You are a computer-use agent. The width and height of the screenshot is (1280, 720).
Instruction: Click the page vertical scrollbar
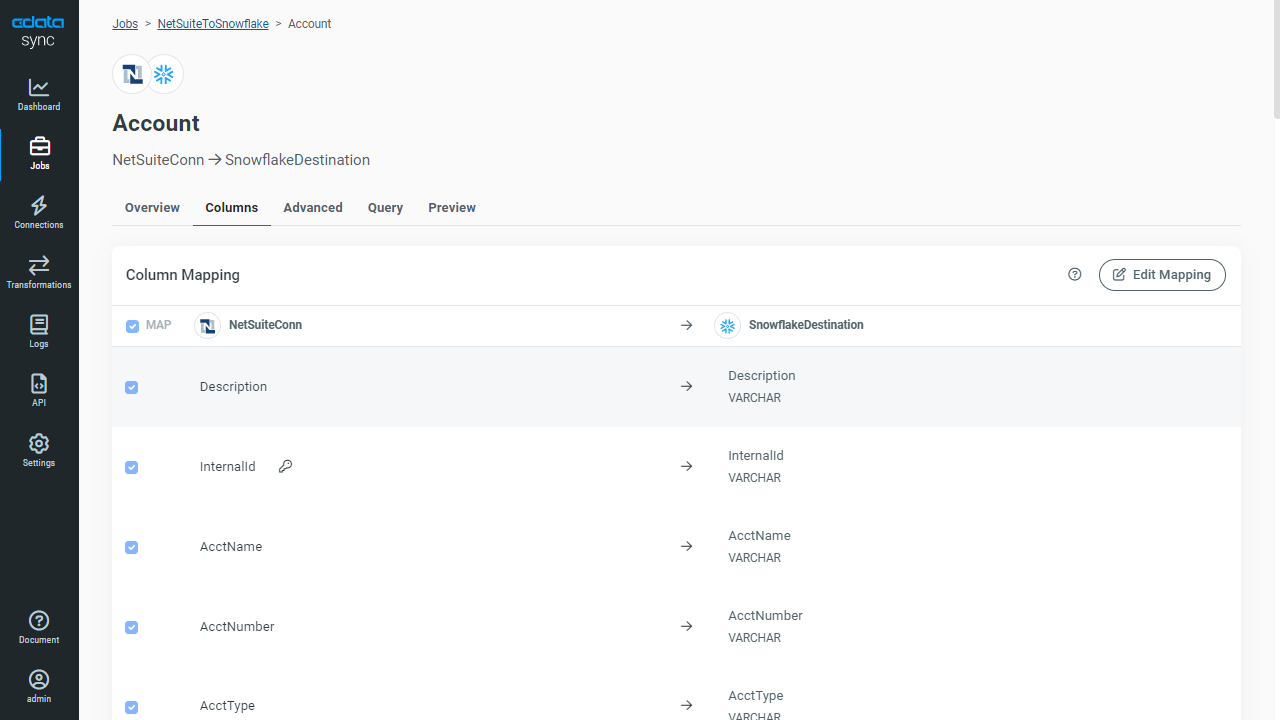tap(1275, 60)
